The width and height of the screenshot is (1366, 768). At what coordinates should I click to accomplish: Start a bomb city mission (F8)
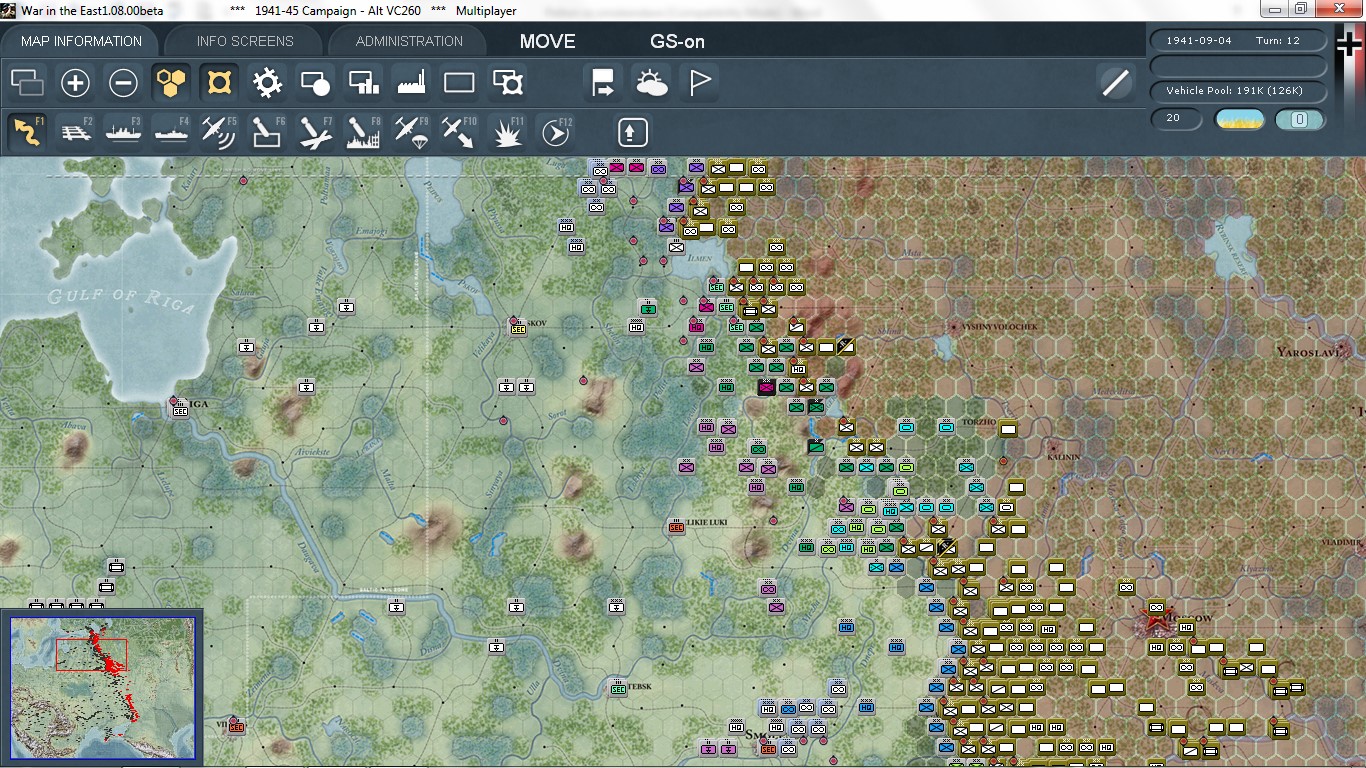pyautogui.click(x=363, y=131)
